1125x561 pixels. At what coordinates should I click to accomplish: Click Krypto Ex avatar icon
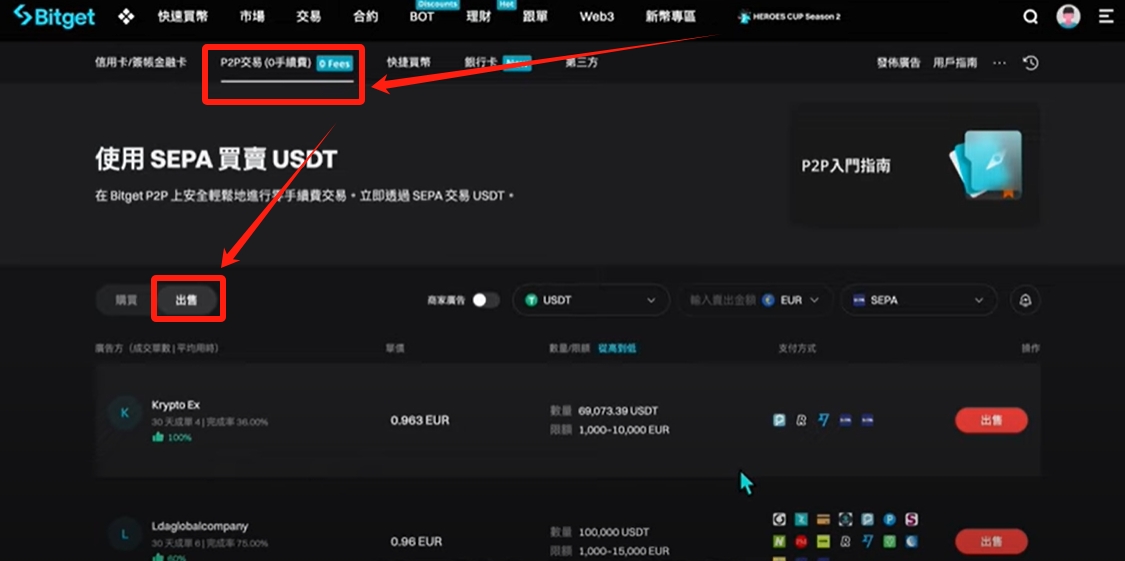coord(125,412)
